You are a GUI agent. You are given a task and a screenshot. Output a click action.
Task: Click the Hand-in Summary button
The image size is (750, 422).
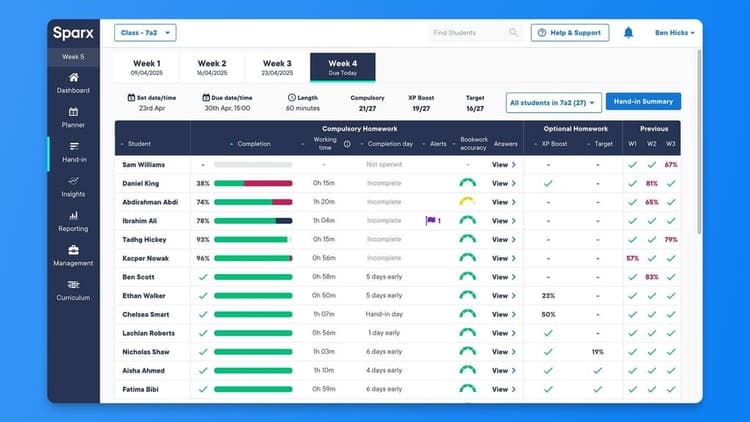[643, 102]
